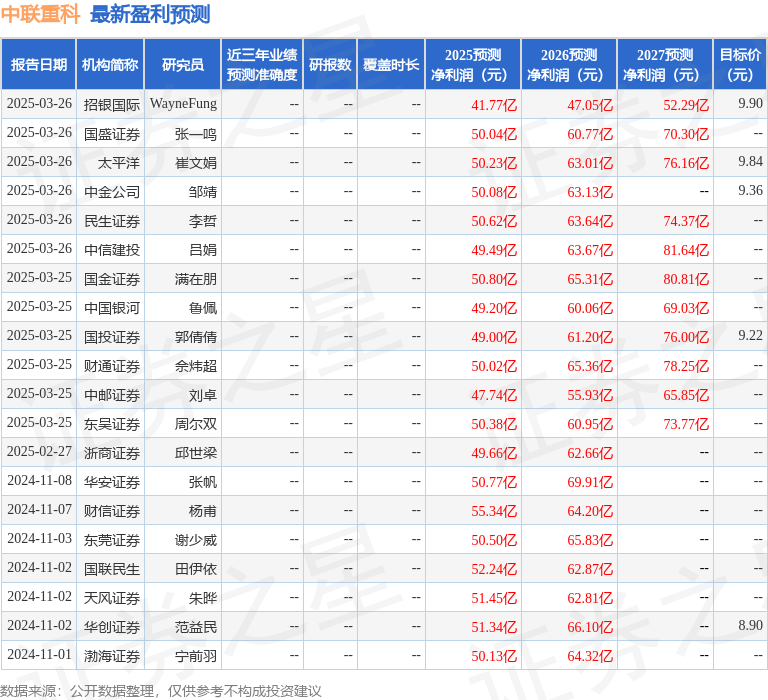This screenshot has width=768, height=700.
Task: Click date 2024-11-03 cell
Action: pyautogui.click(x=39, y=538)
